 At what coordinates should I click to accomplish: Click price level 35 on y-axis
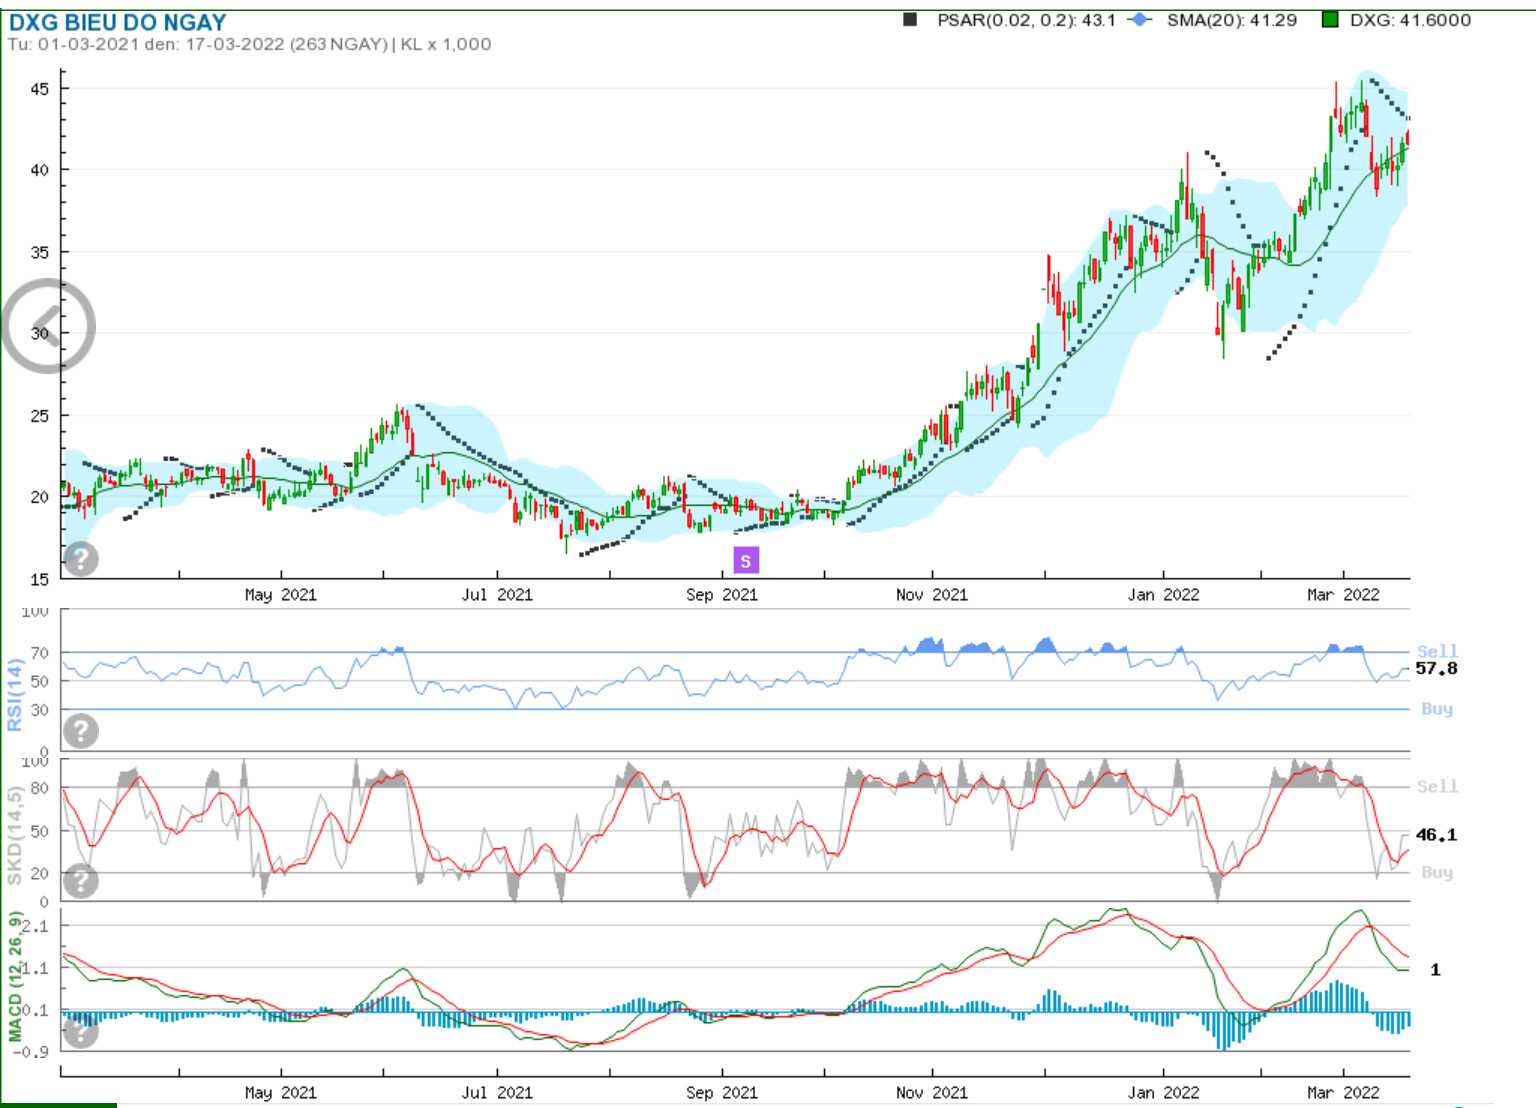pos(39,252)
